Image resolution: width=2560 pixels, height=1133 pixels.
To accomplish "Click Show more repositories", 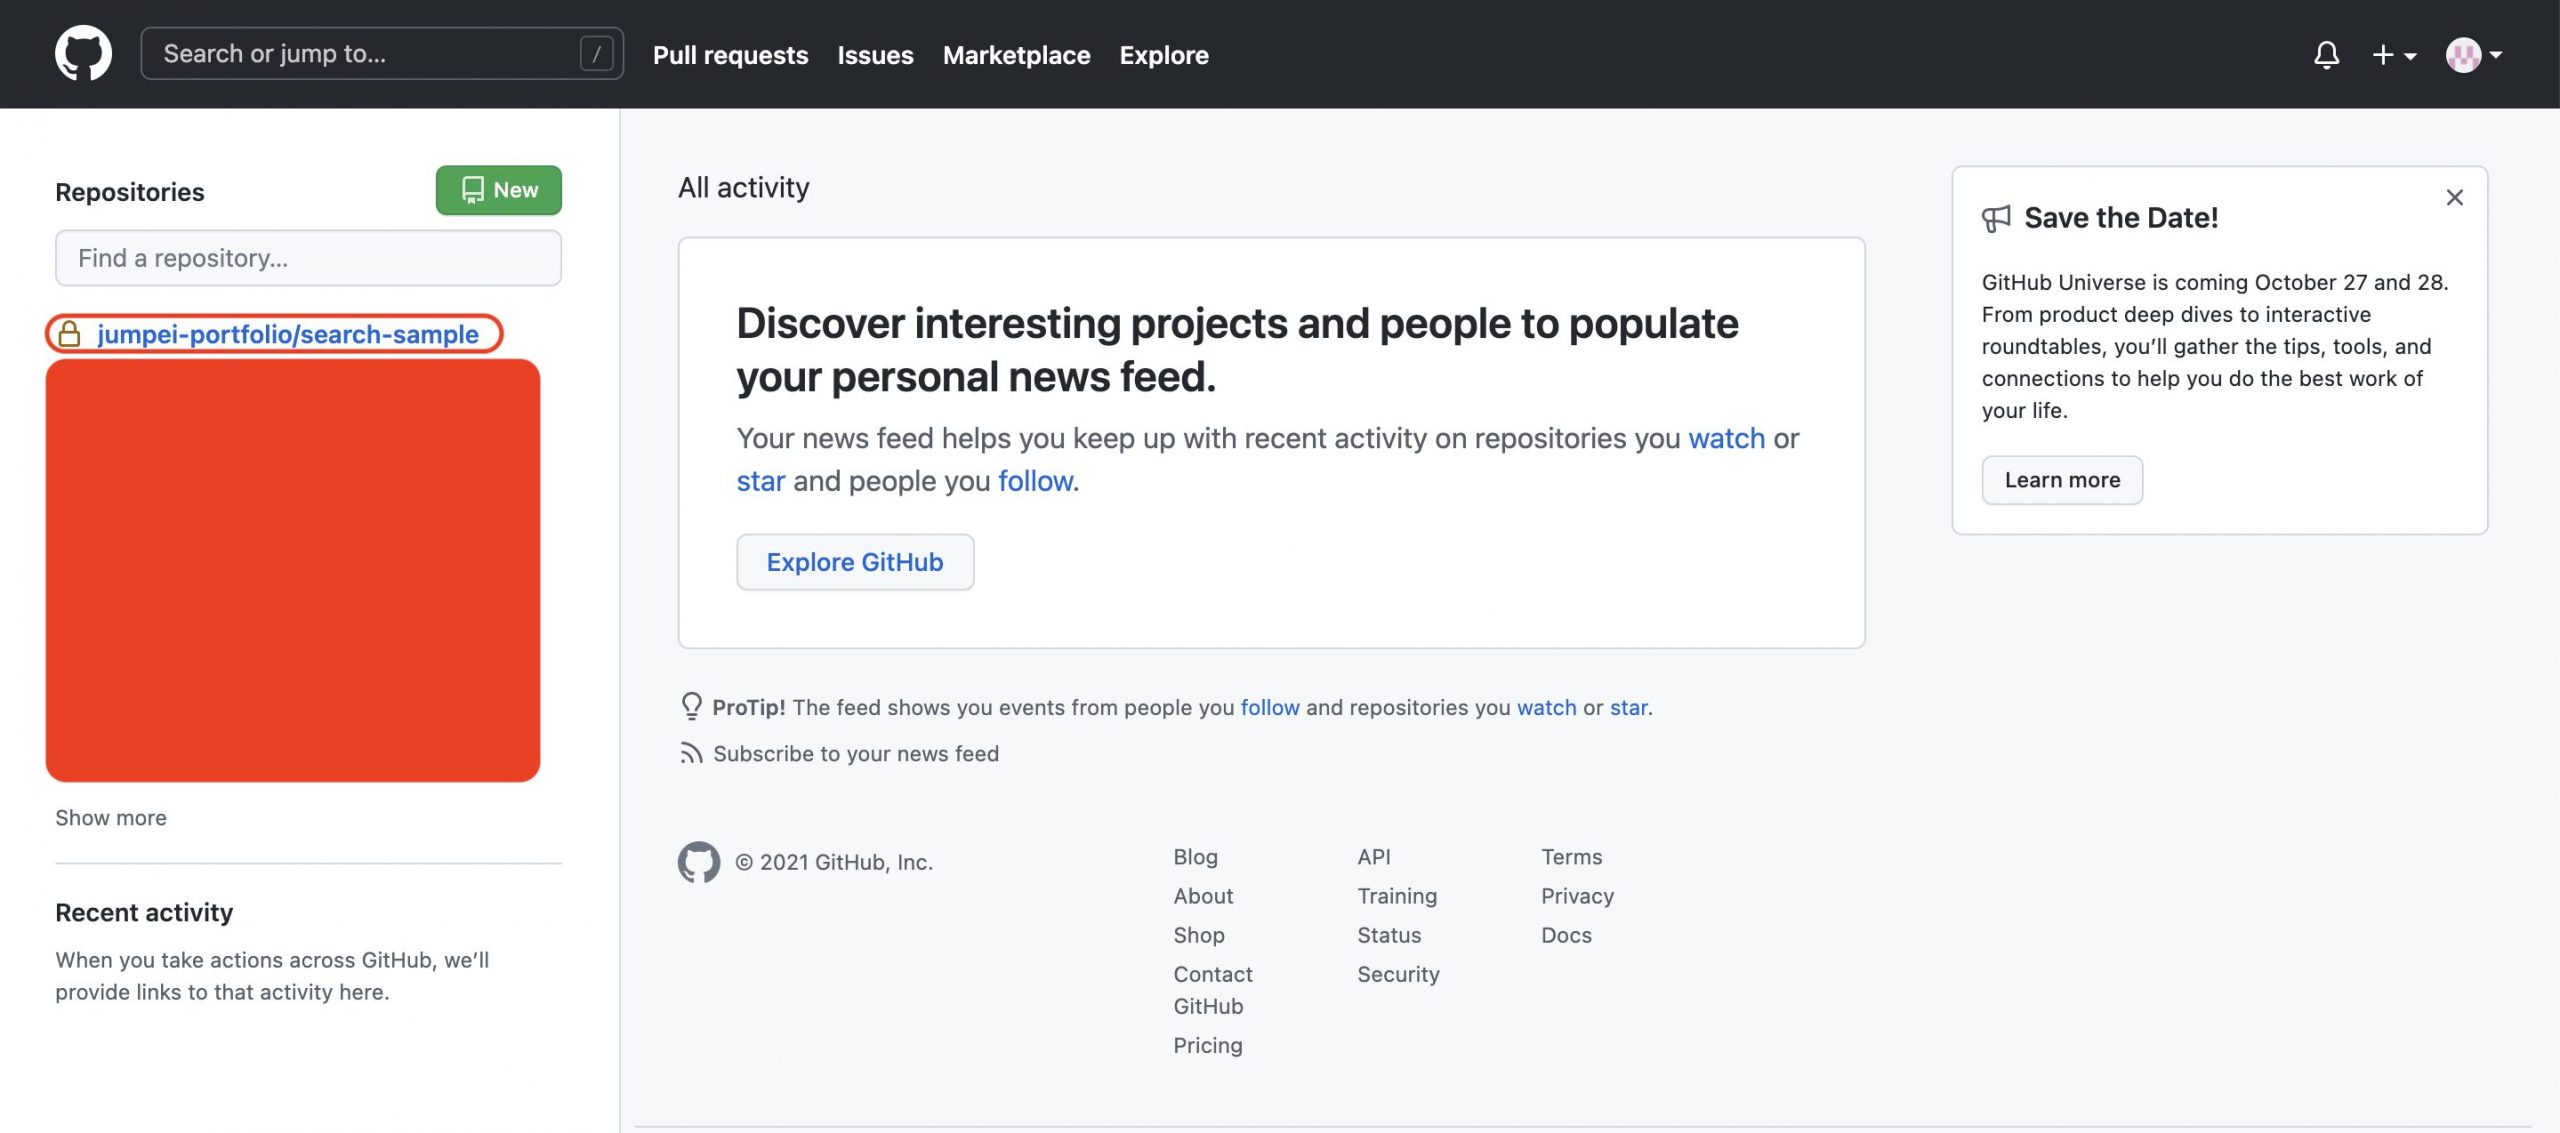I will (x=111, y=817).
